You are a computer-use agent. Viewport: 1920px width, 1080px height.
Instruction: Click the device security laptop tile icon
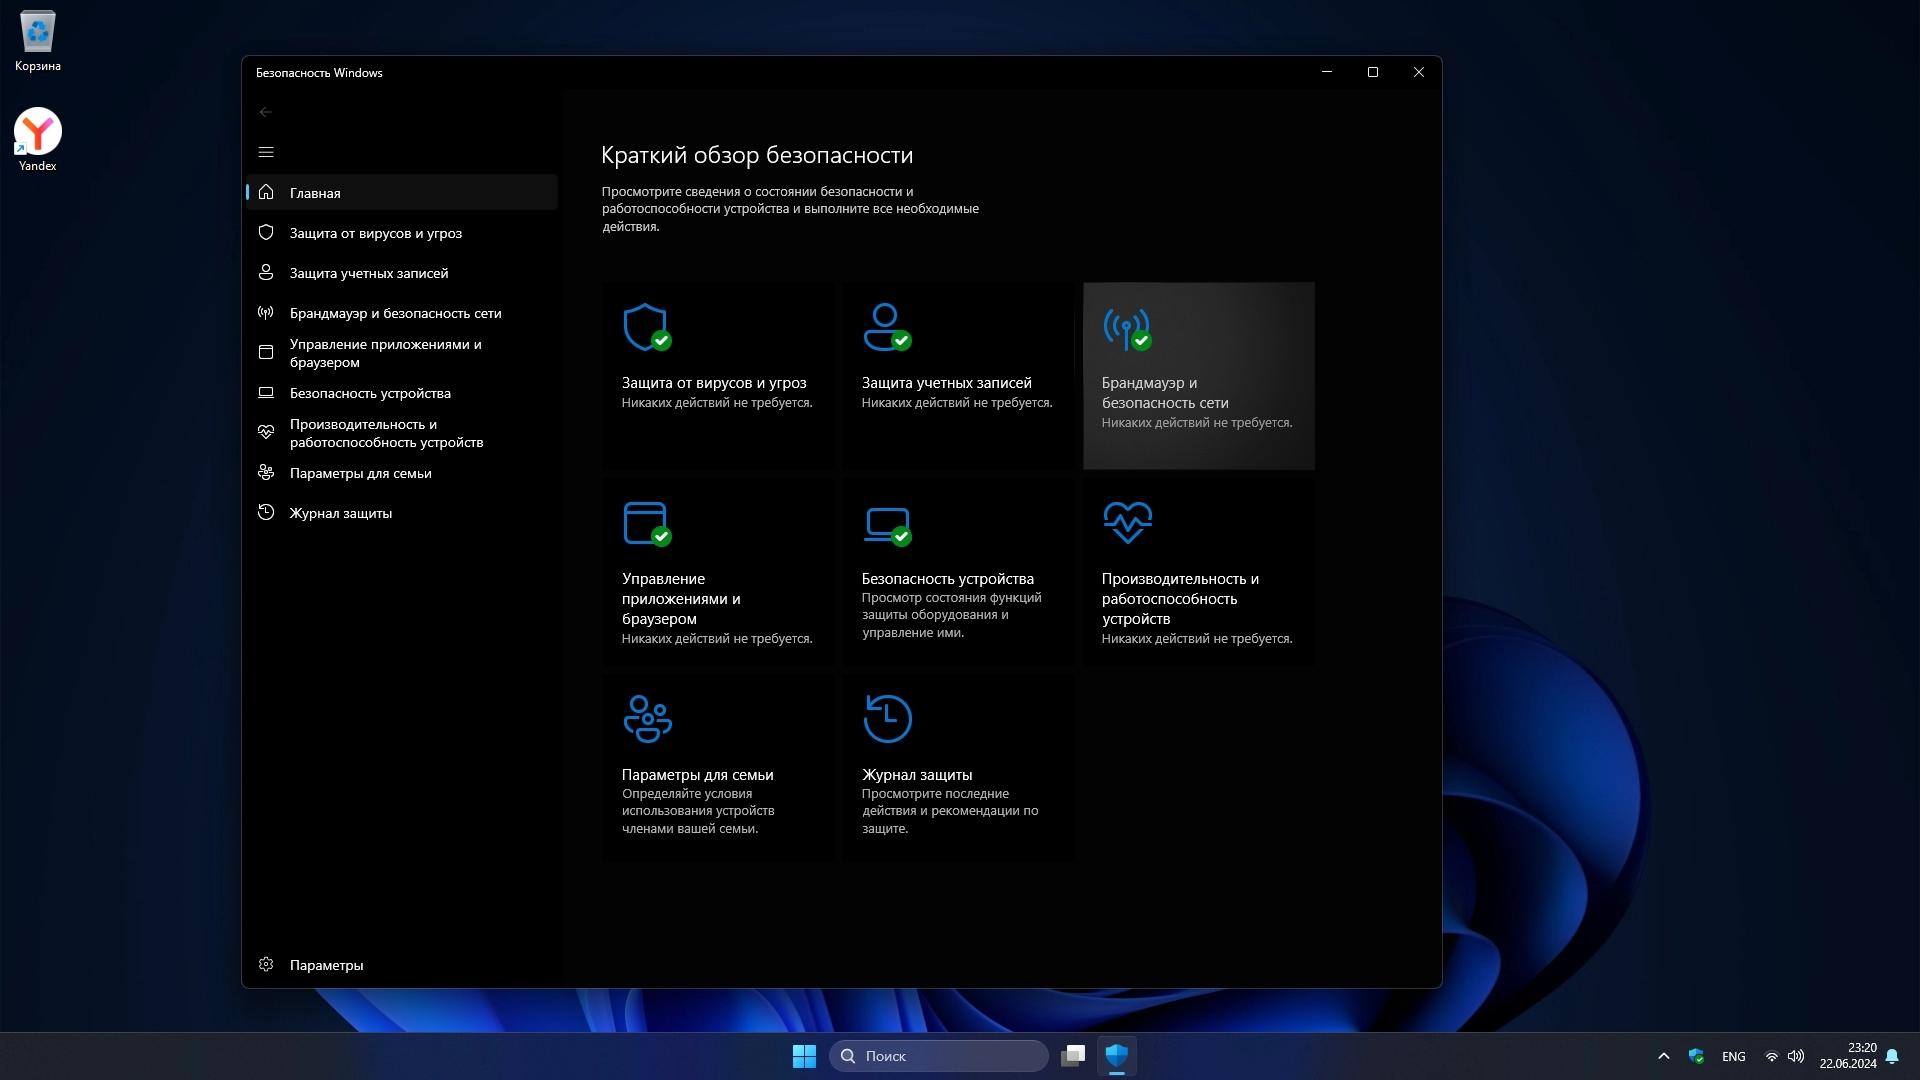[886, 524]
